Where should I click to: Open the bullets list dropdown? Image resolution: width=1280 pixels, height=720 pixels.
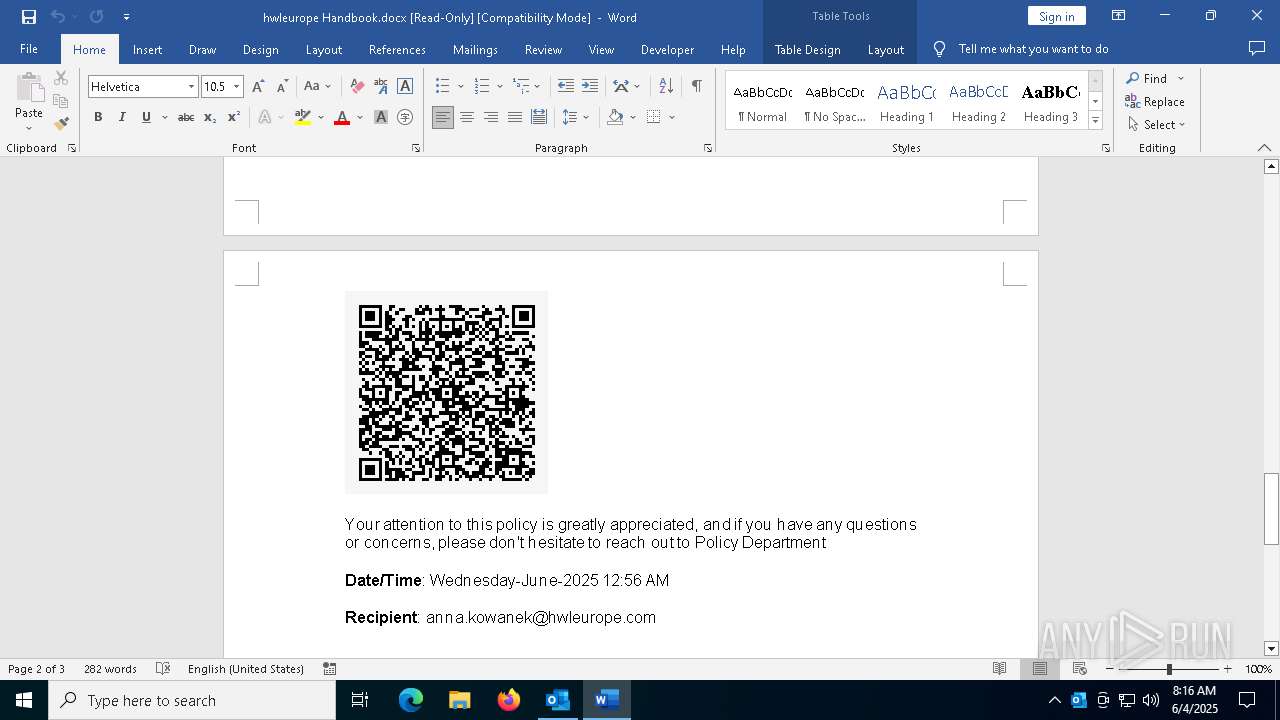[460, 87]
